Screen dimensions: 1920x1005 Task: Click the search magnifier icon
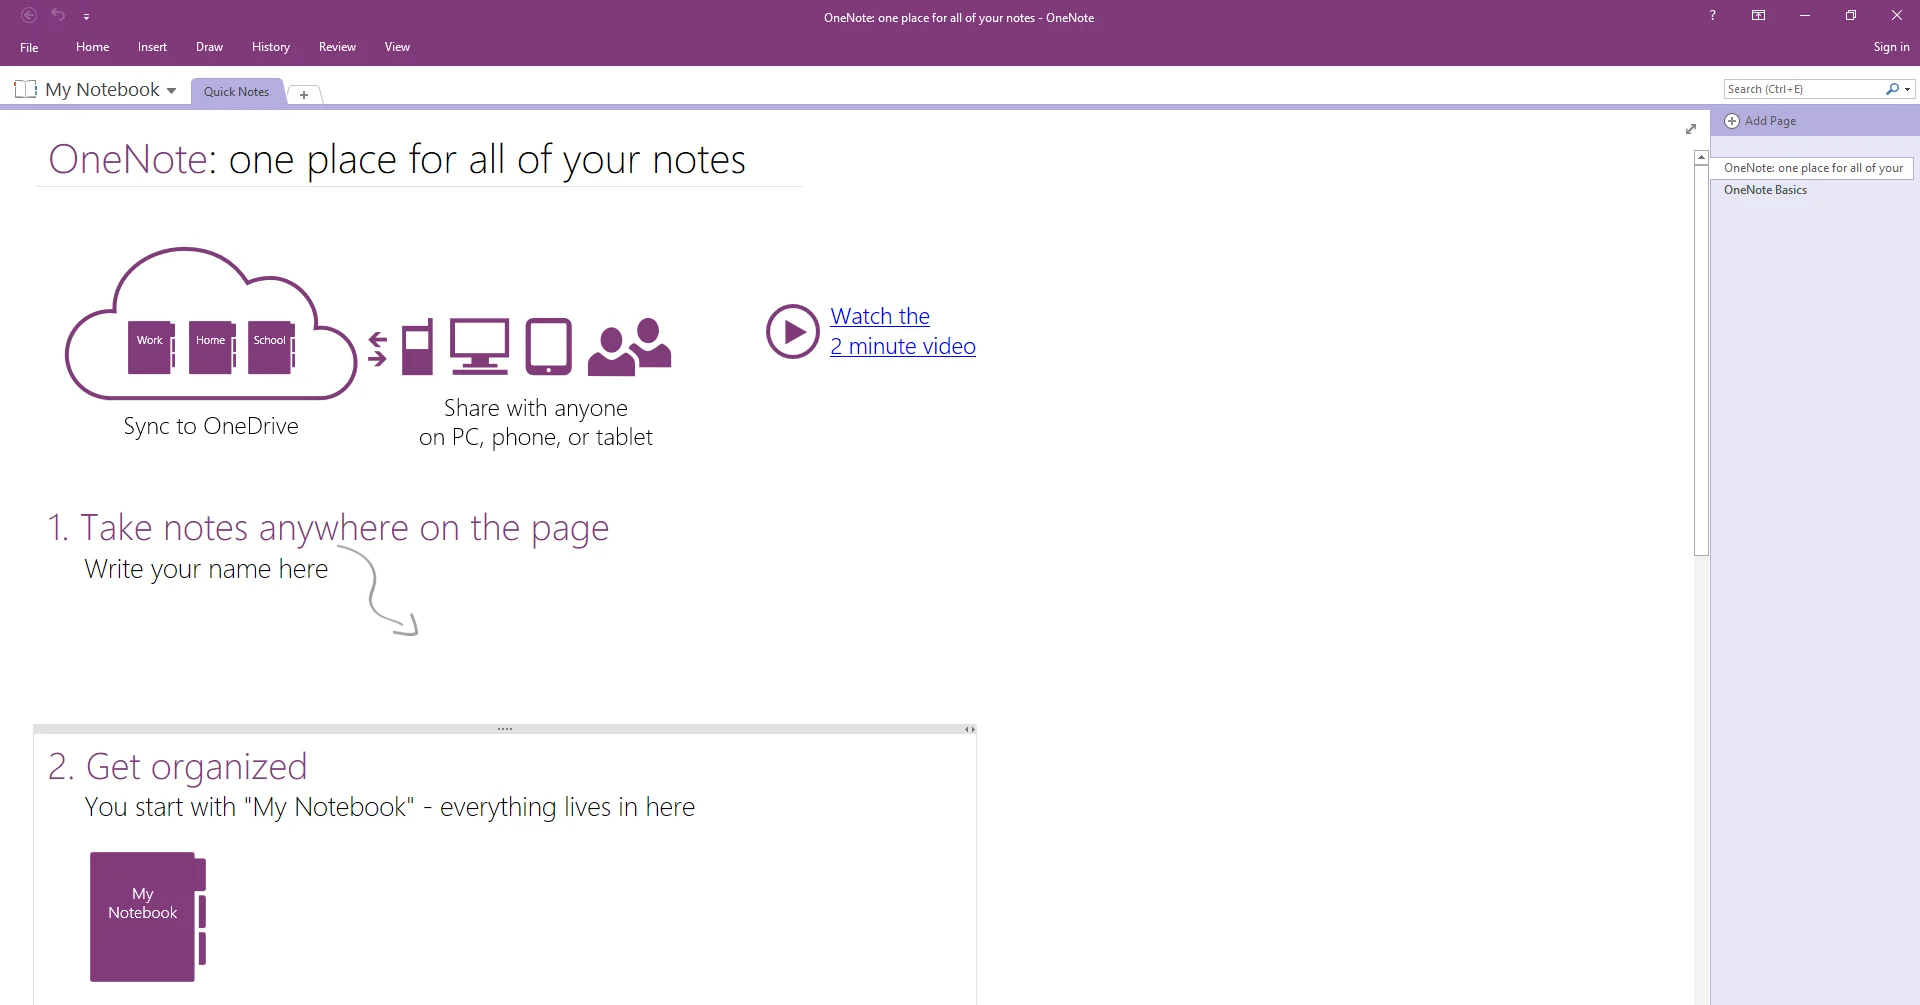[x=1892, y=89]
